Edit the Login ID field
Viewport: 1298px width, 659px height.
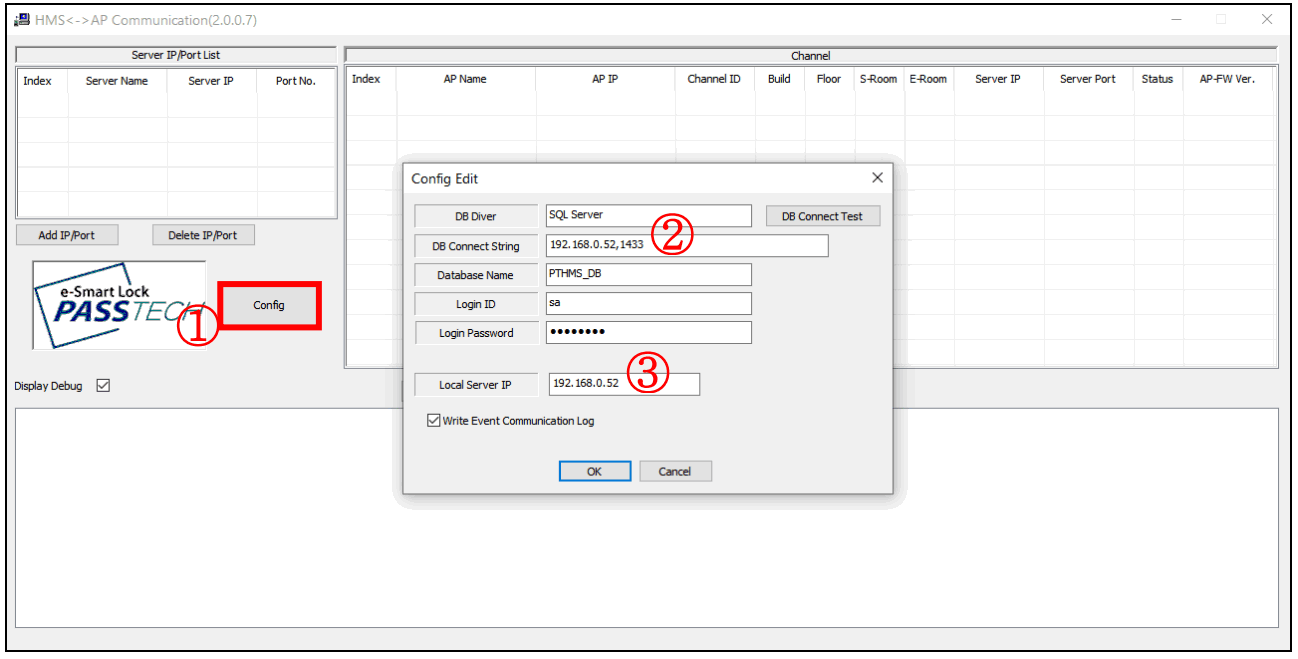pos(648,303)
